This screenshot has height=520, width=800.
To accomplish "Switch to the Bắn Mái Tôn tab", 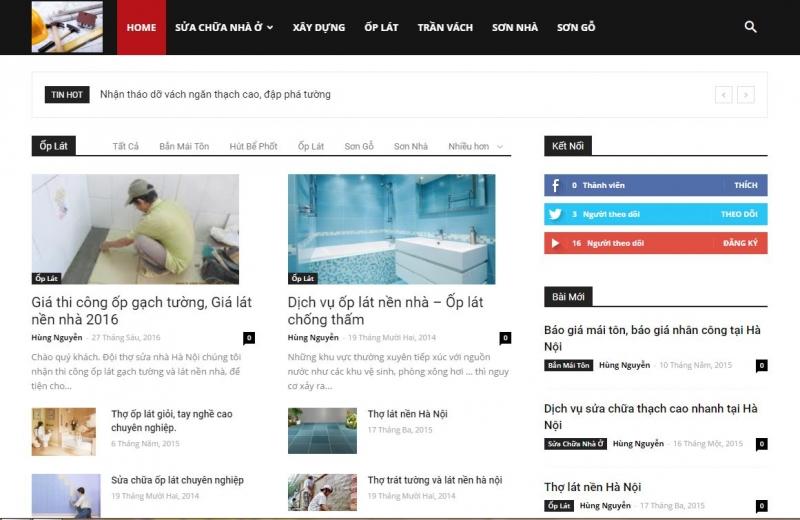I will coord(184,146).
